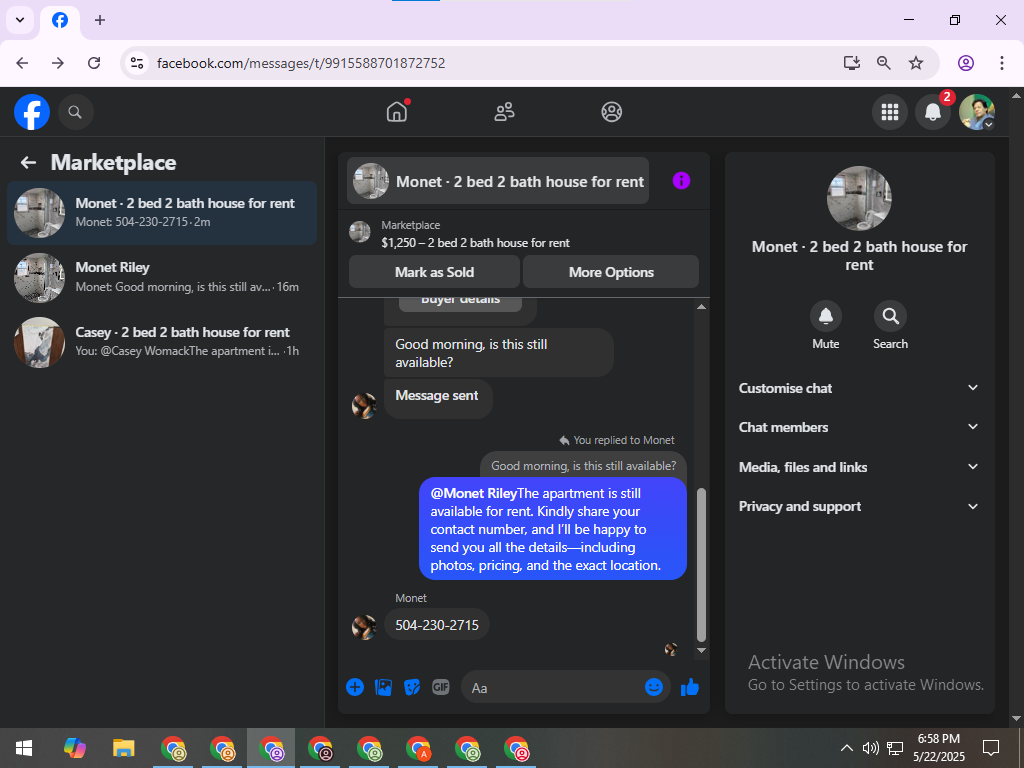Viewport: 1024px width, 768px height.
Task: Open notifications bell with 2 badge
Action: coord(933,112)
